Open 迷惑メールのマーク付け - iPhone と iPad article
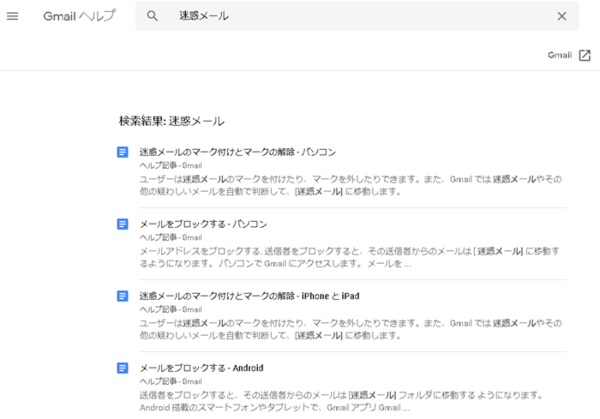600x419 pixels. [249, 296]
